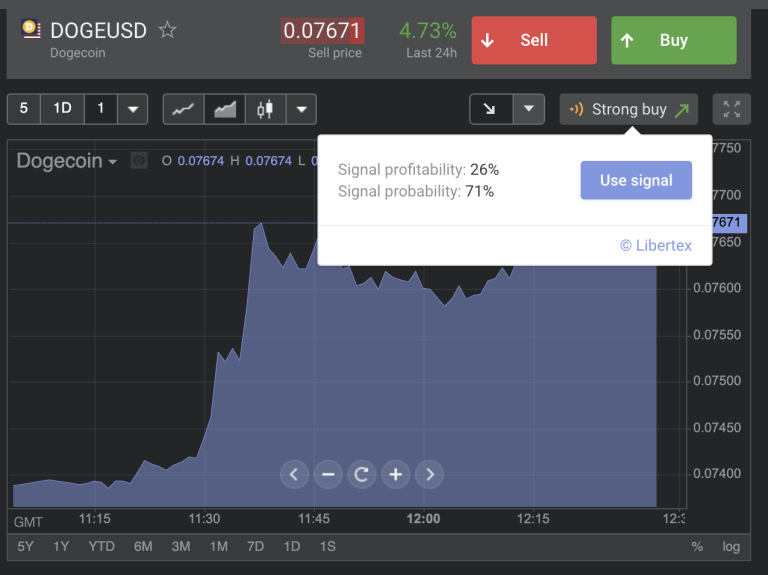
Task: Set range to 3M
Action: coord(181,547)
